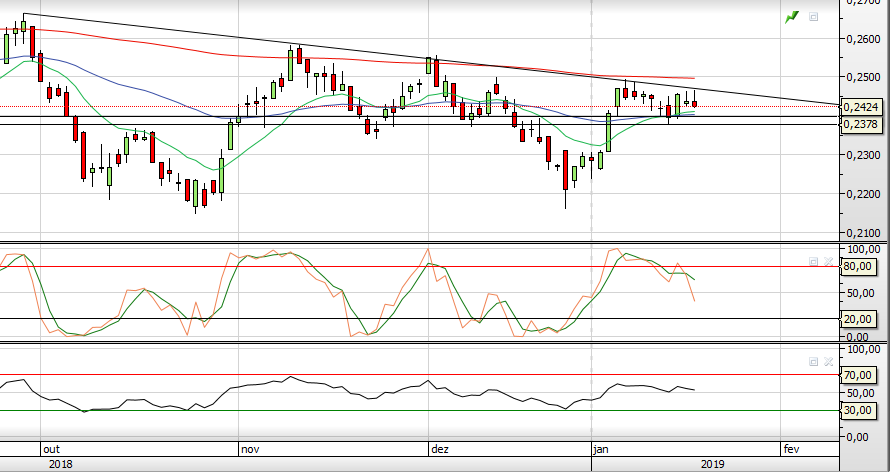The image size is (890, 472).
Task: Click the 'nov' month marker on timeline
Action: click(x=248, y=450)
